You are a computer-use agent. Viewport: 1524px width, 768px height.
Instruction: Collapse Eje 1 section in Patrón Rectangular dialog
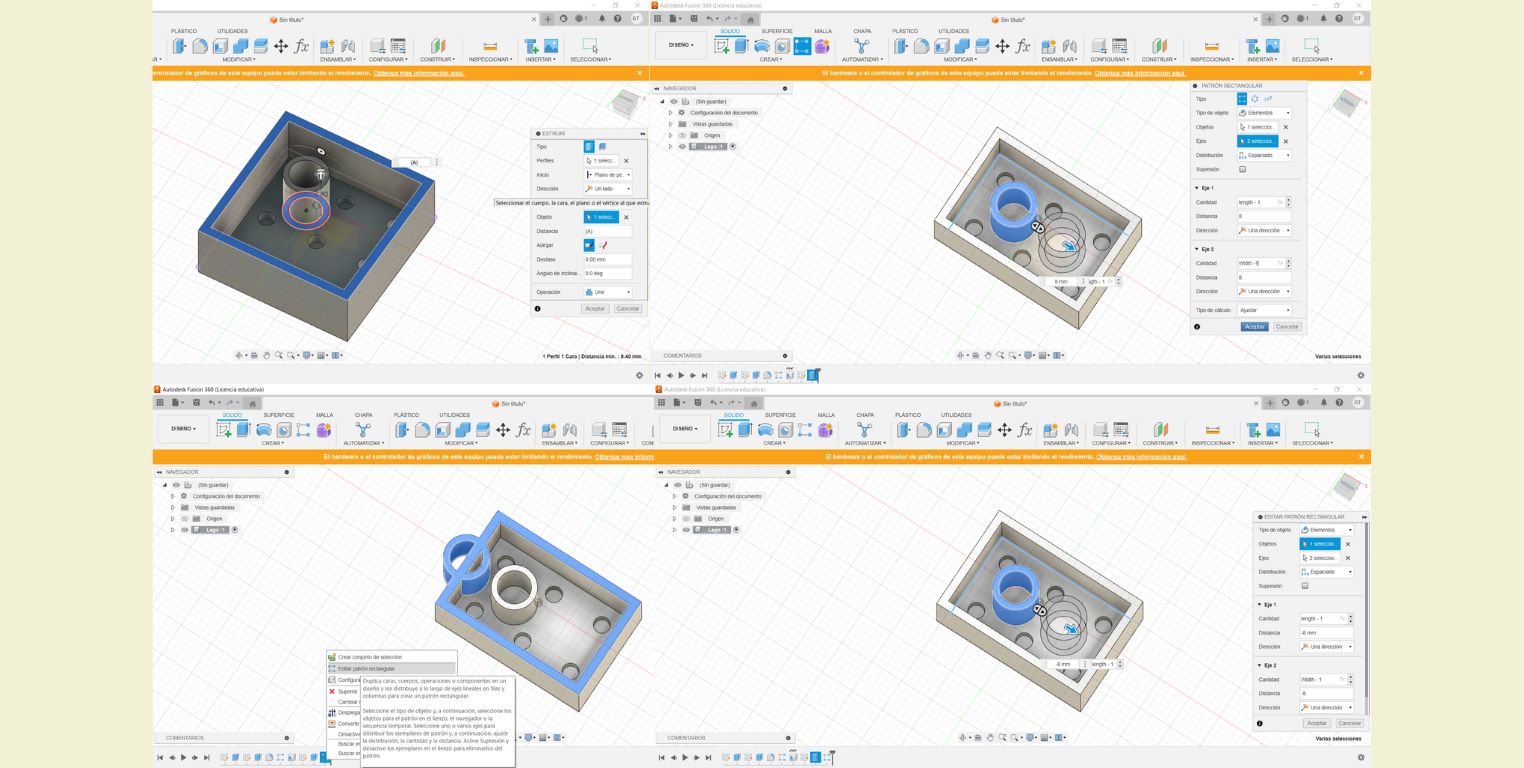(1197, 188)
